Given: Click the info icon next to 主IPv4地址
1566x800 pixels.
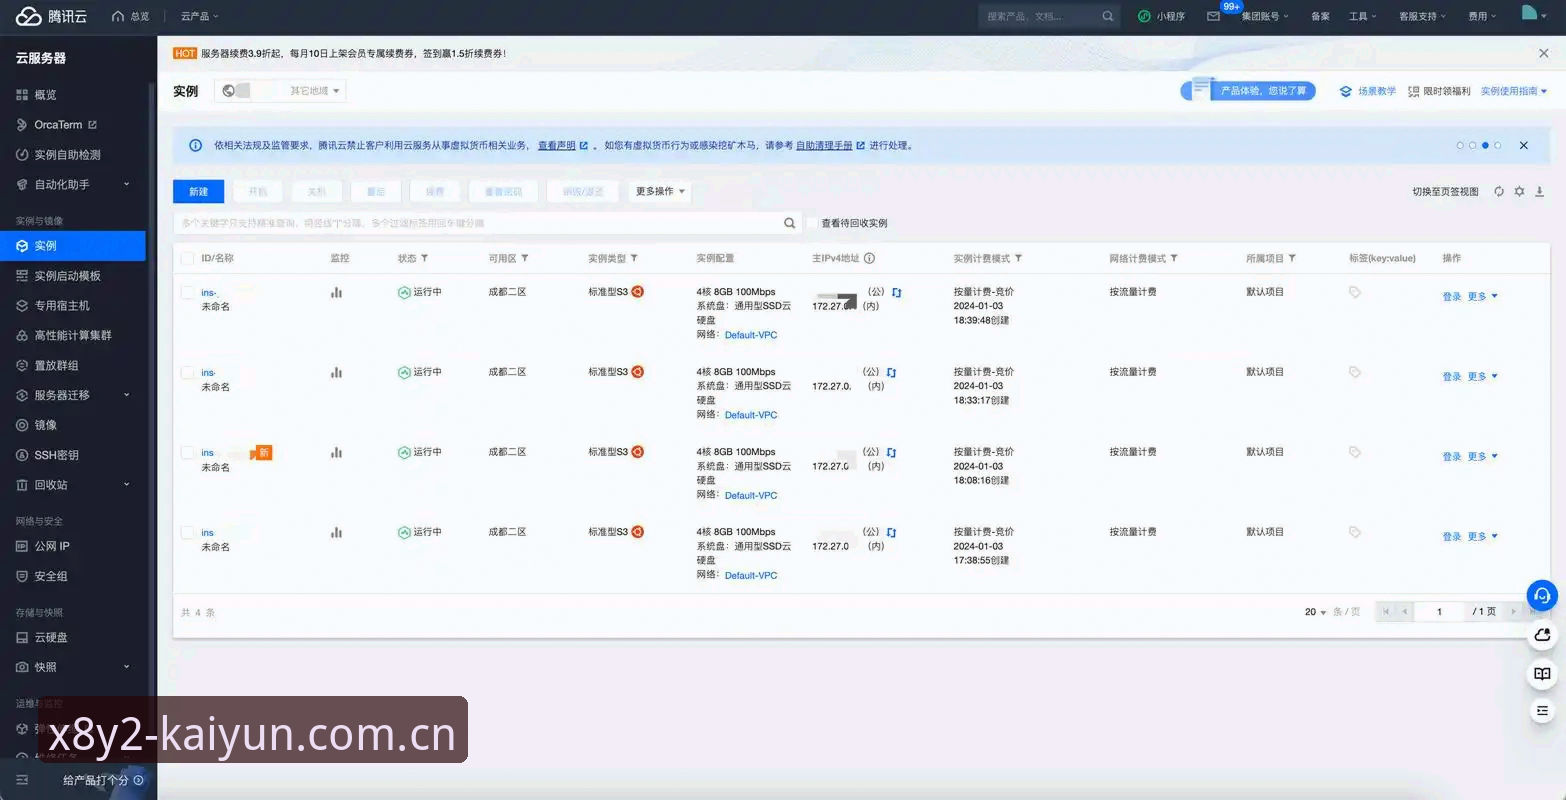Looking at the screenshot, I should (869, 258).
